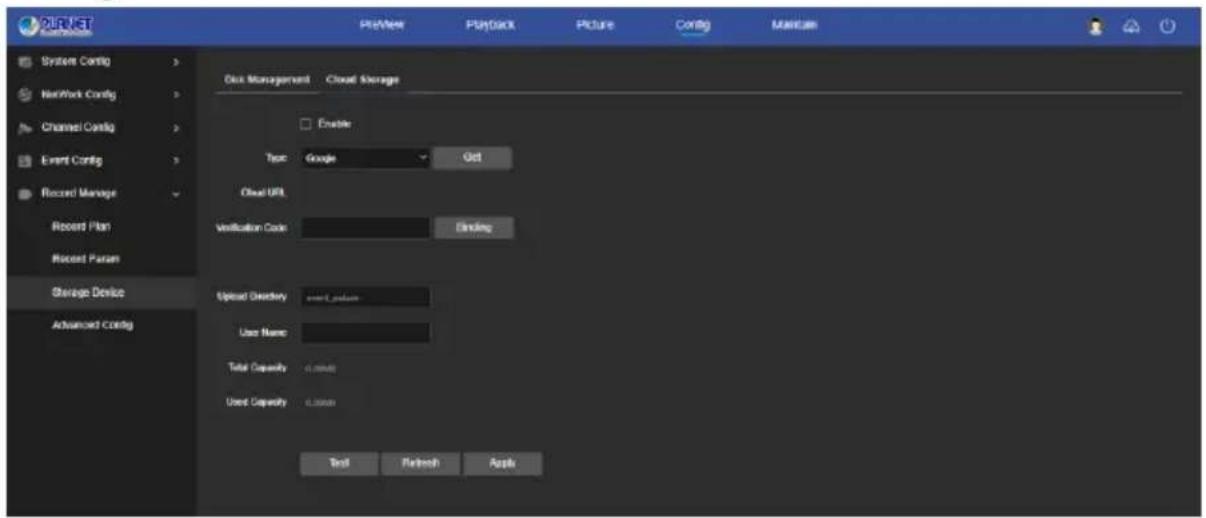
Task: Collapse the Record Manage chevron
Action: coord(176,192)
